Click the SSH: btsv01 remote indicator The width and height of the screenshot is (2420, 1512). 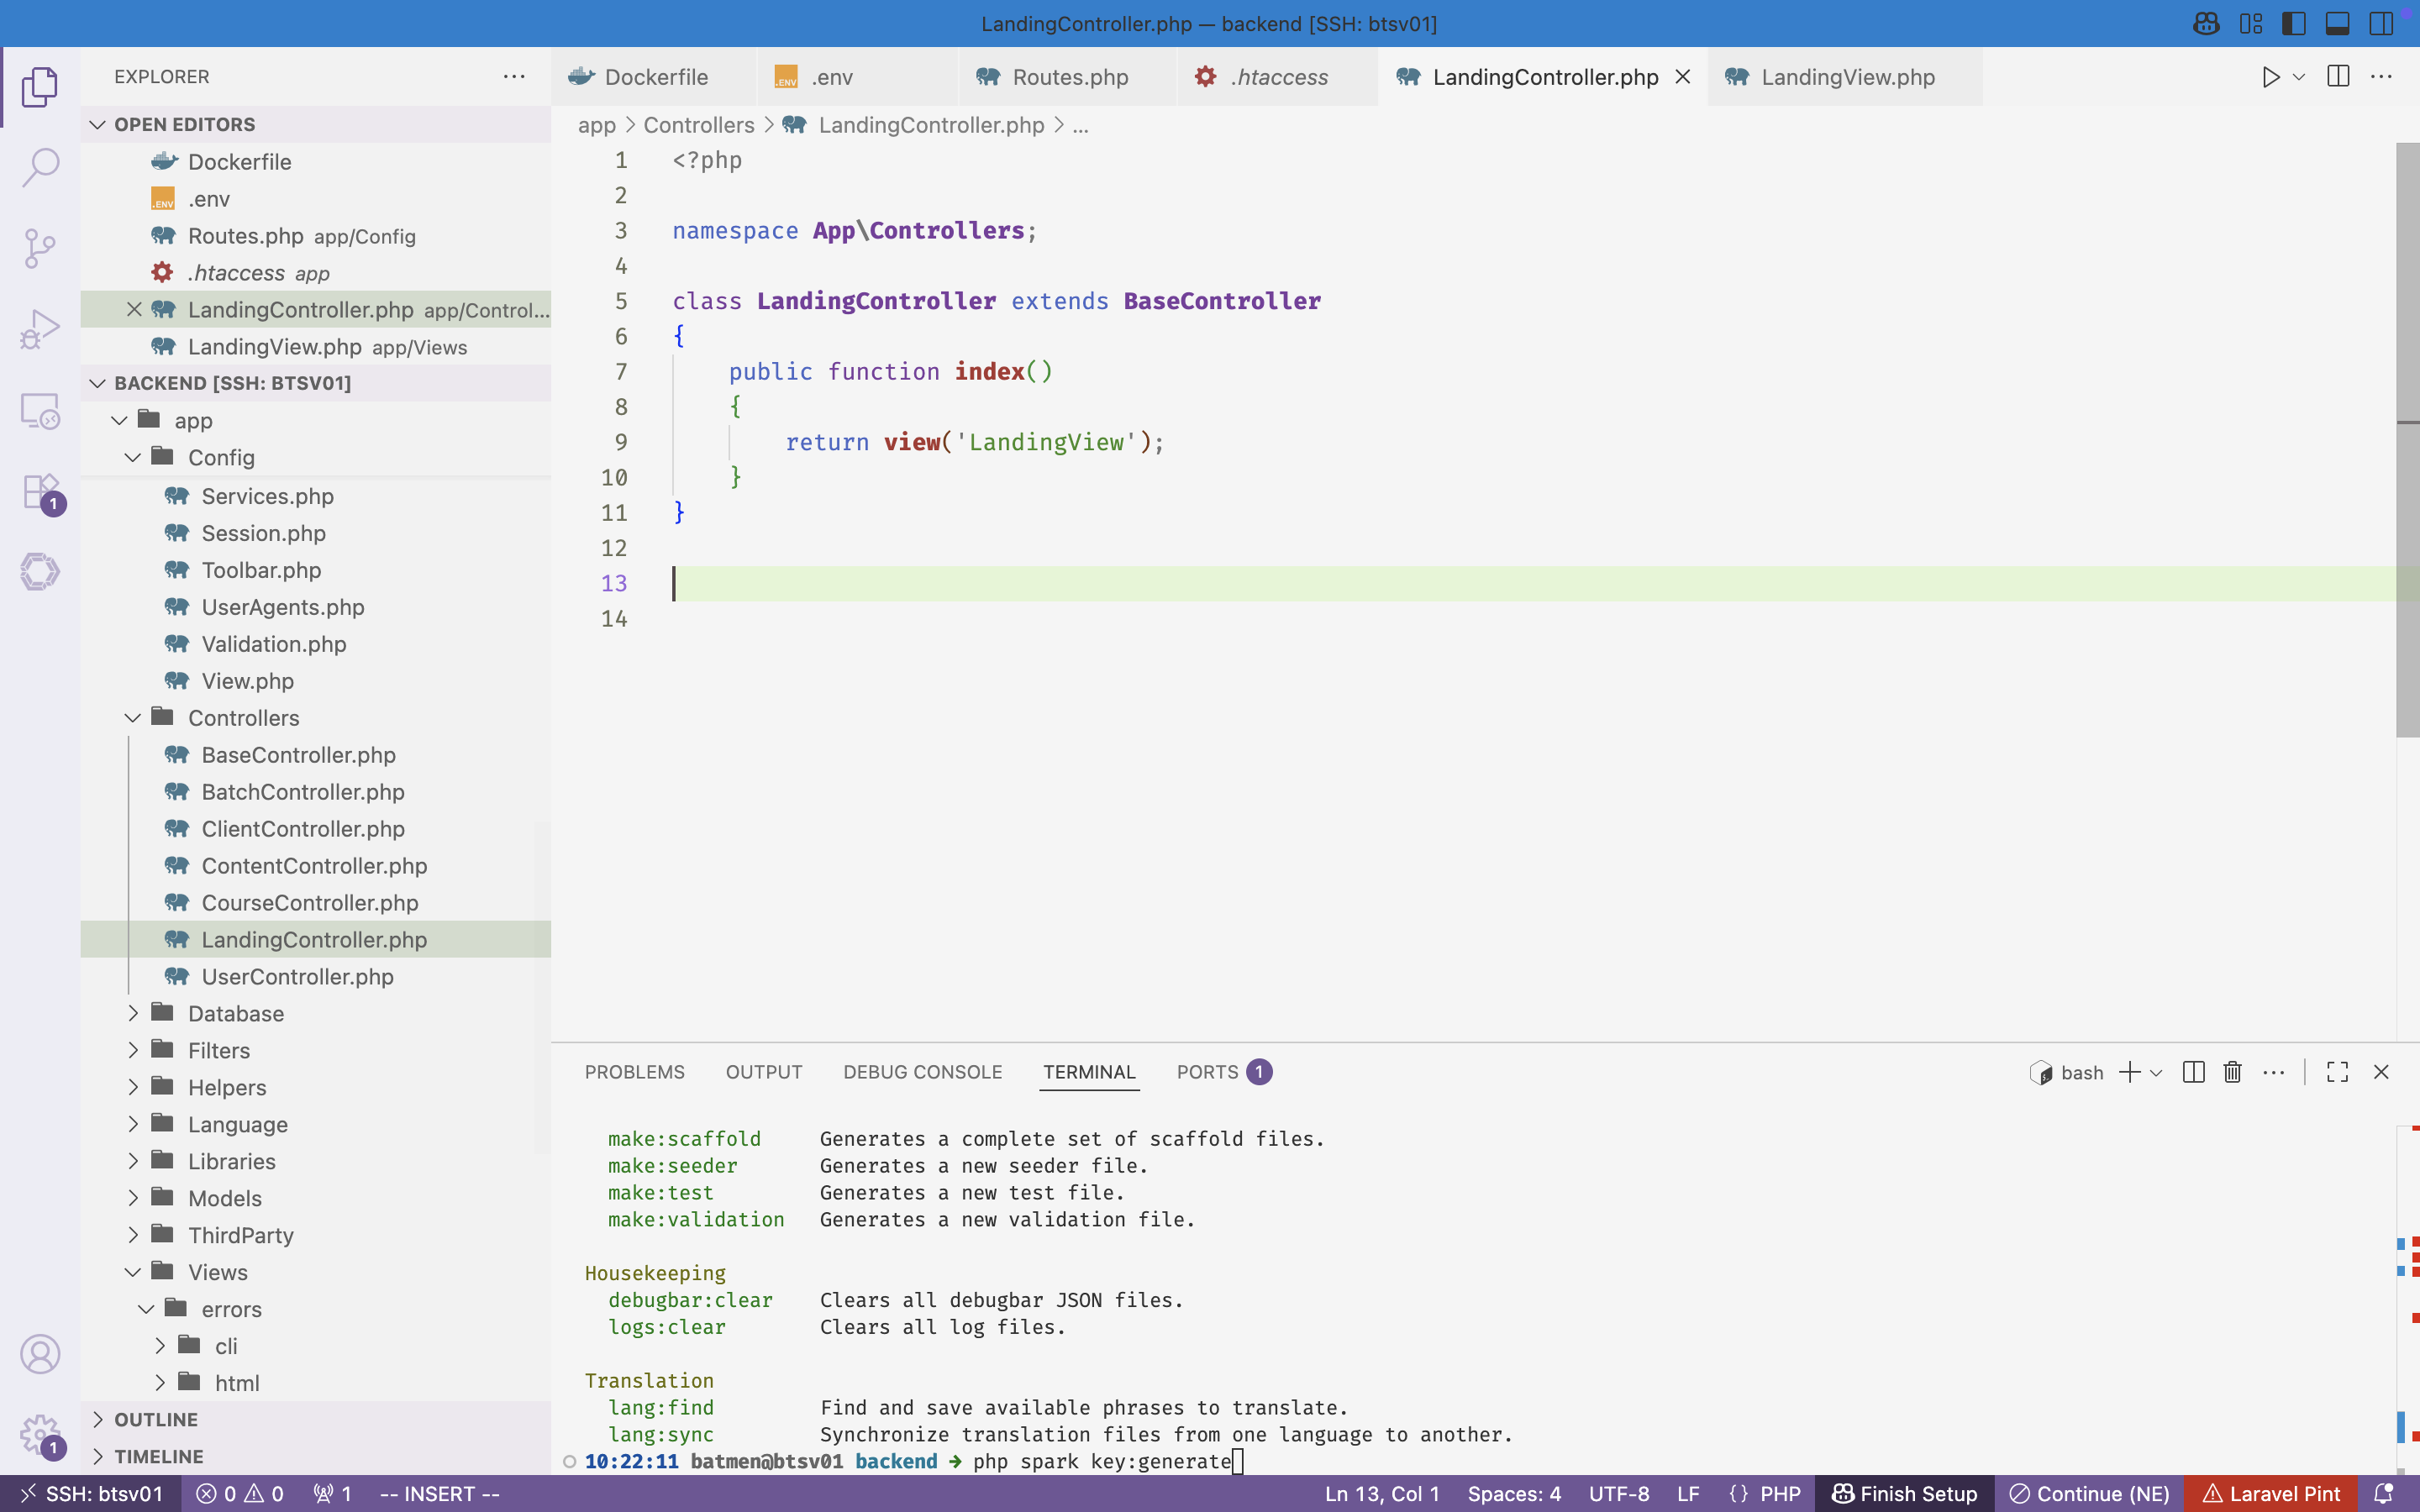click(x=92, y=1494)
